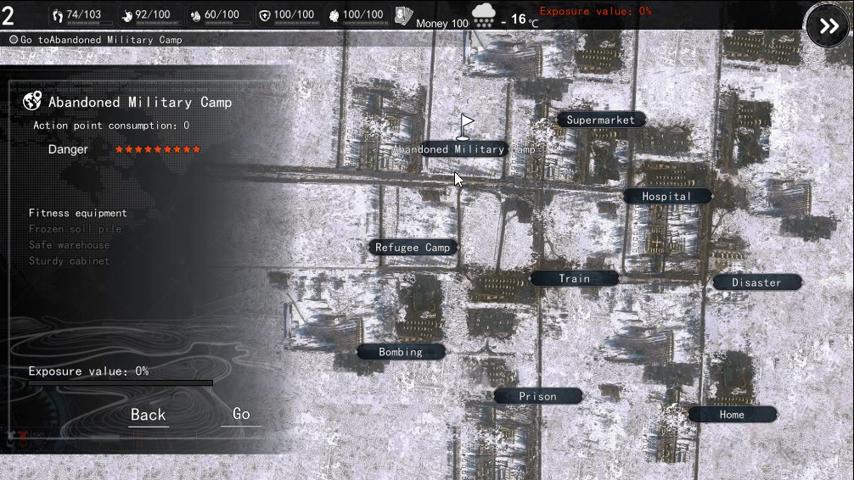The height and width of the screenshot is (480, 854).
Task: Select Fitness equipment in the location list
Action: (78, 213)
